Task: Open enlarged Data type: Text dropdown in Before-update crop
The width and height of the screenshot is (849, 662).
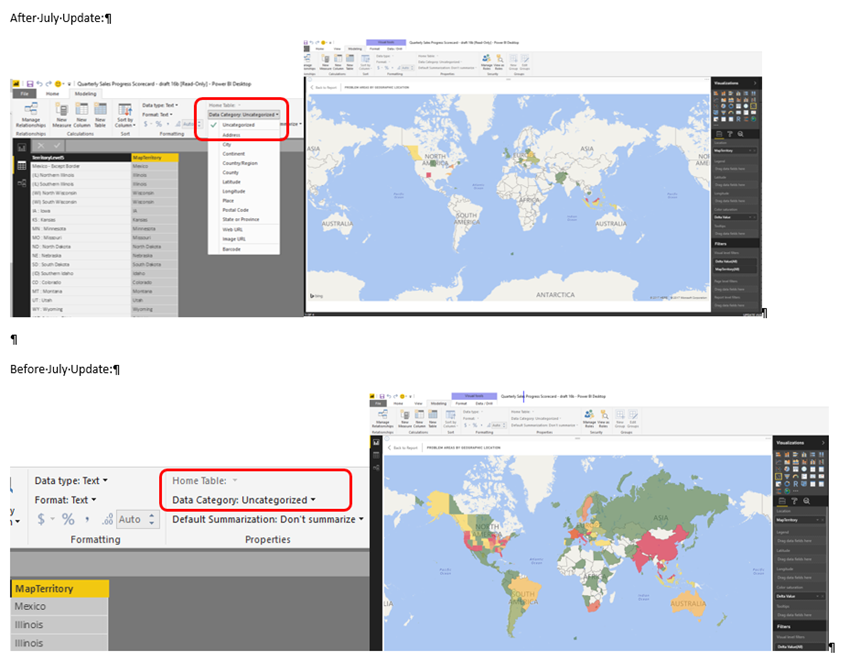Action: tap(71, 481)
